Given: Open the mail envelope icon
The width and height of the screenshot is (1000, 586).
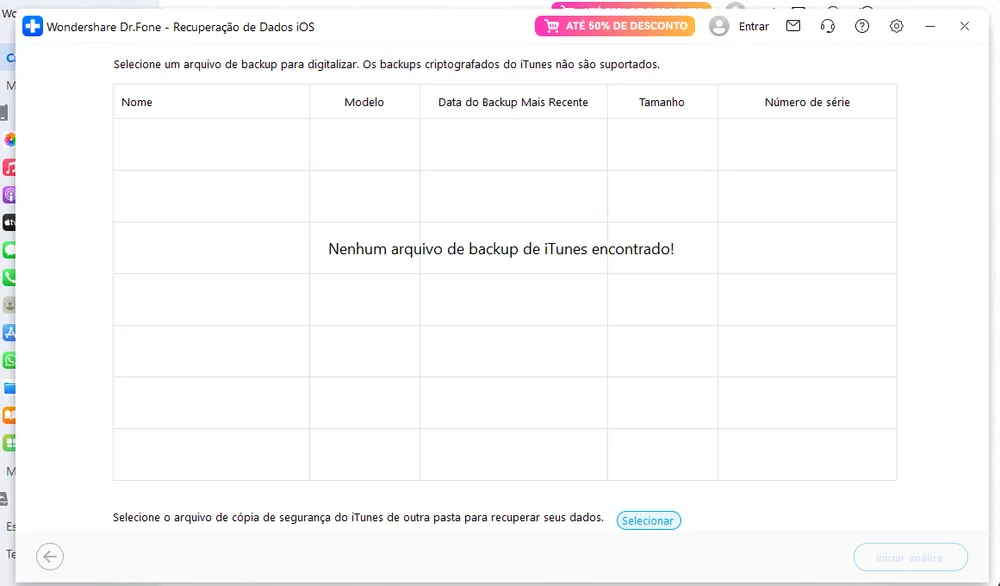Looking at the screenshot, I should pos(793,26).
